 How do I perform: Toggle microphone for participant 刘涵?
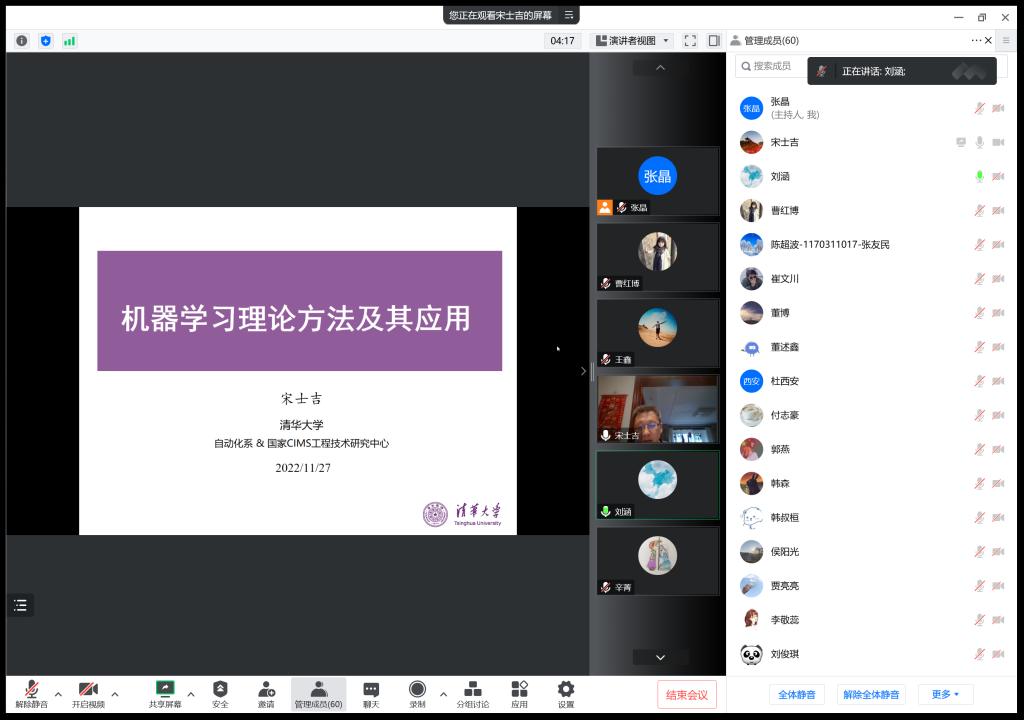[x=979, y=177]
